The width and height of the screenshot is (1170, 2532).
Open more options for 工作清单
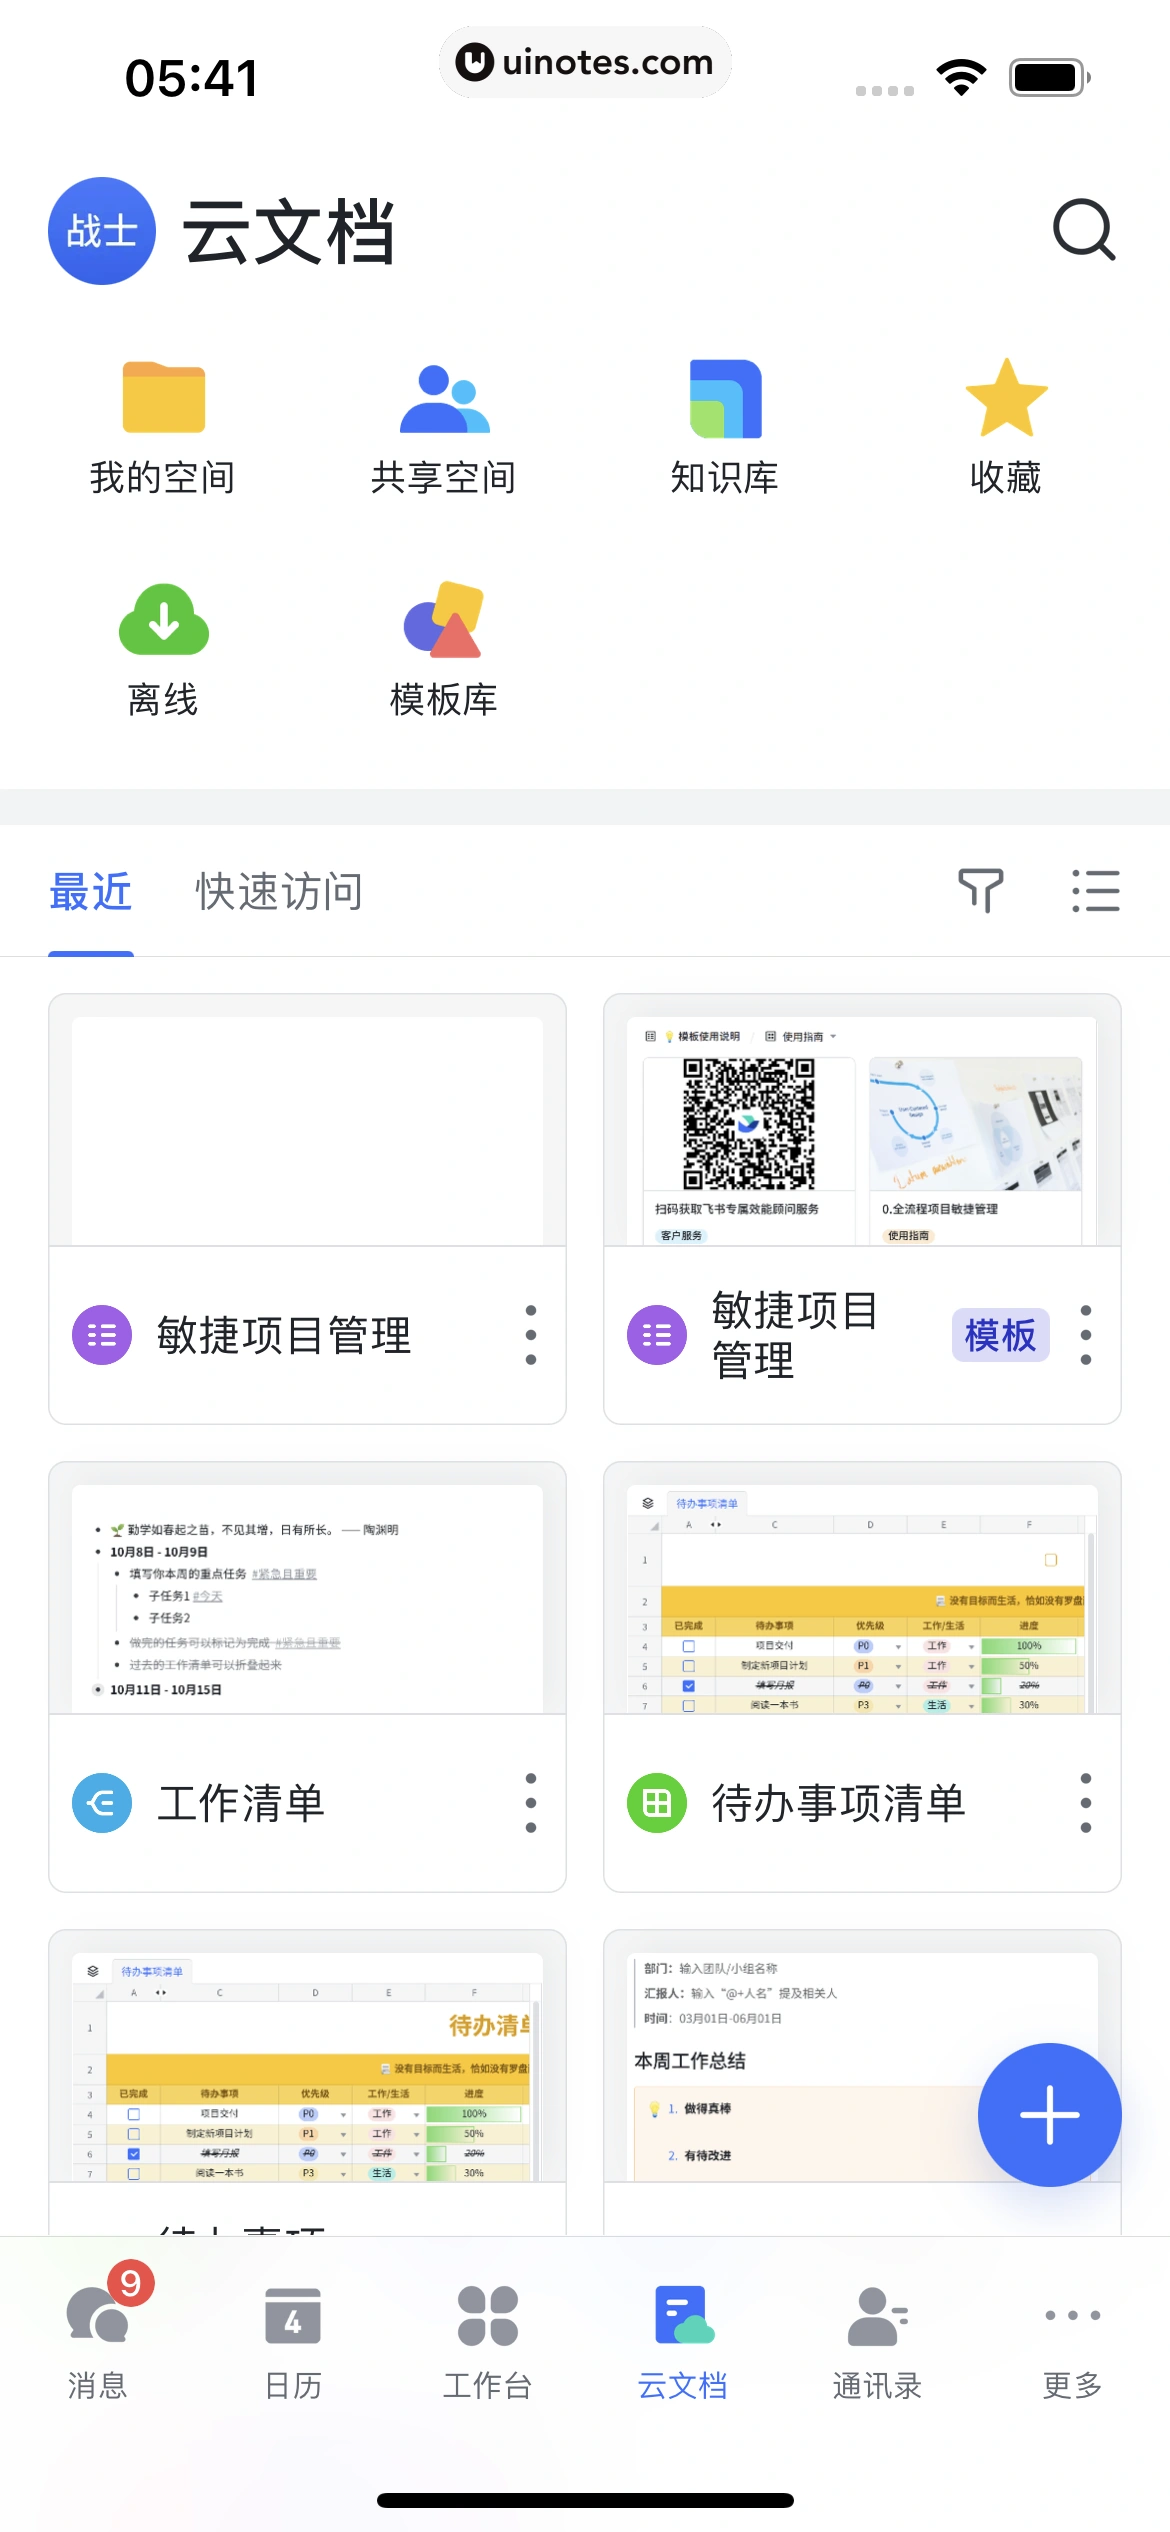(531, 1803)
